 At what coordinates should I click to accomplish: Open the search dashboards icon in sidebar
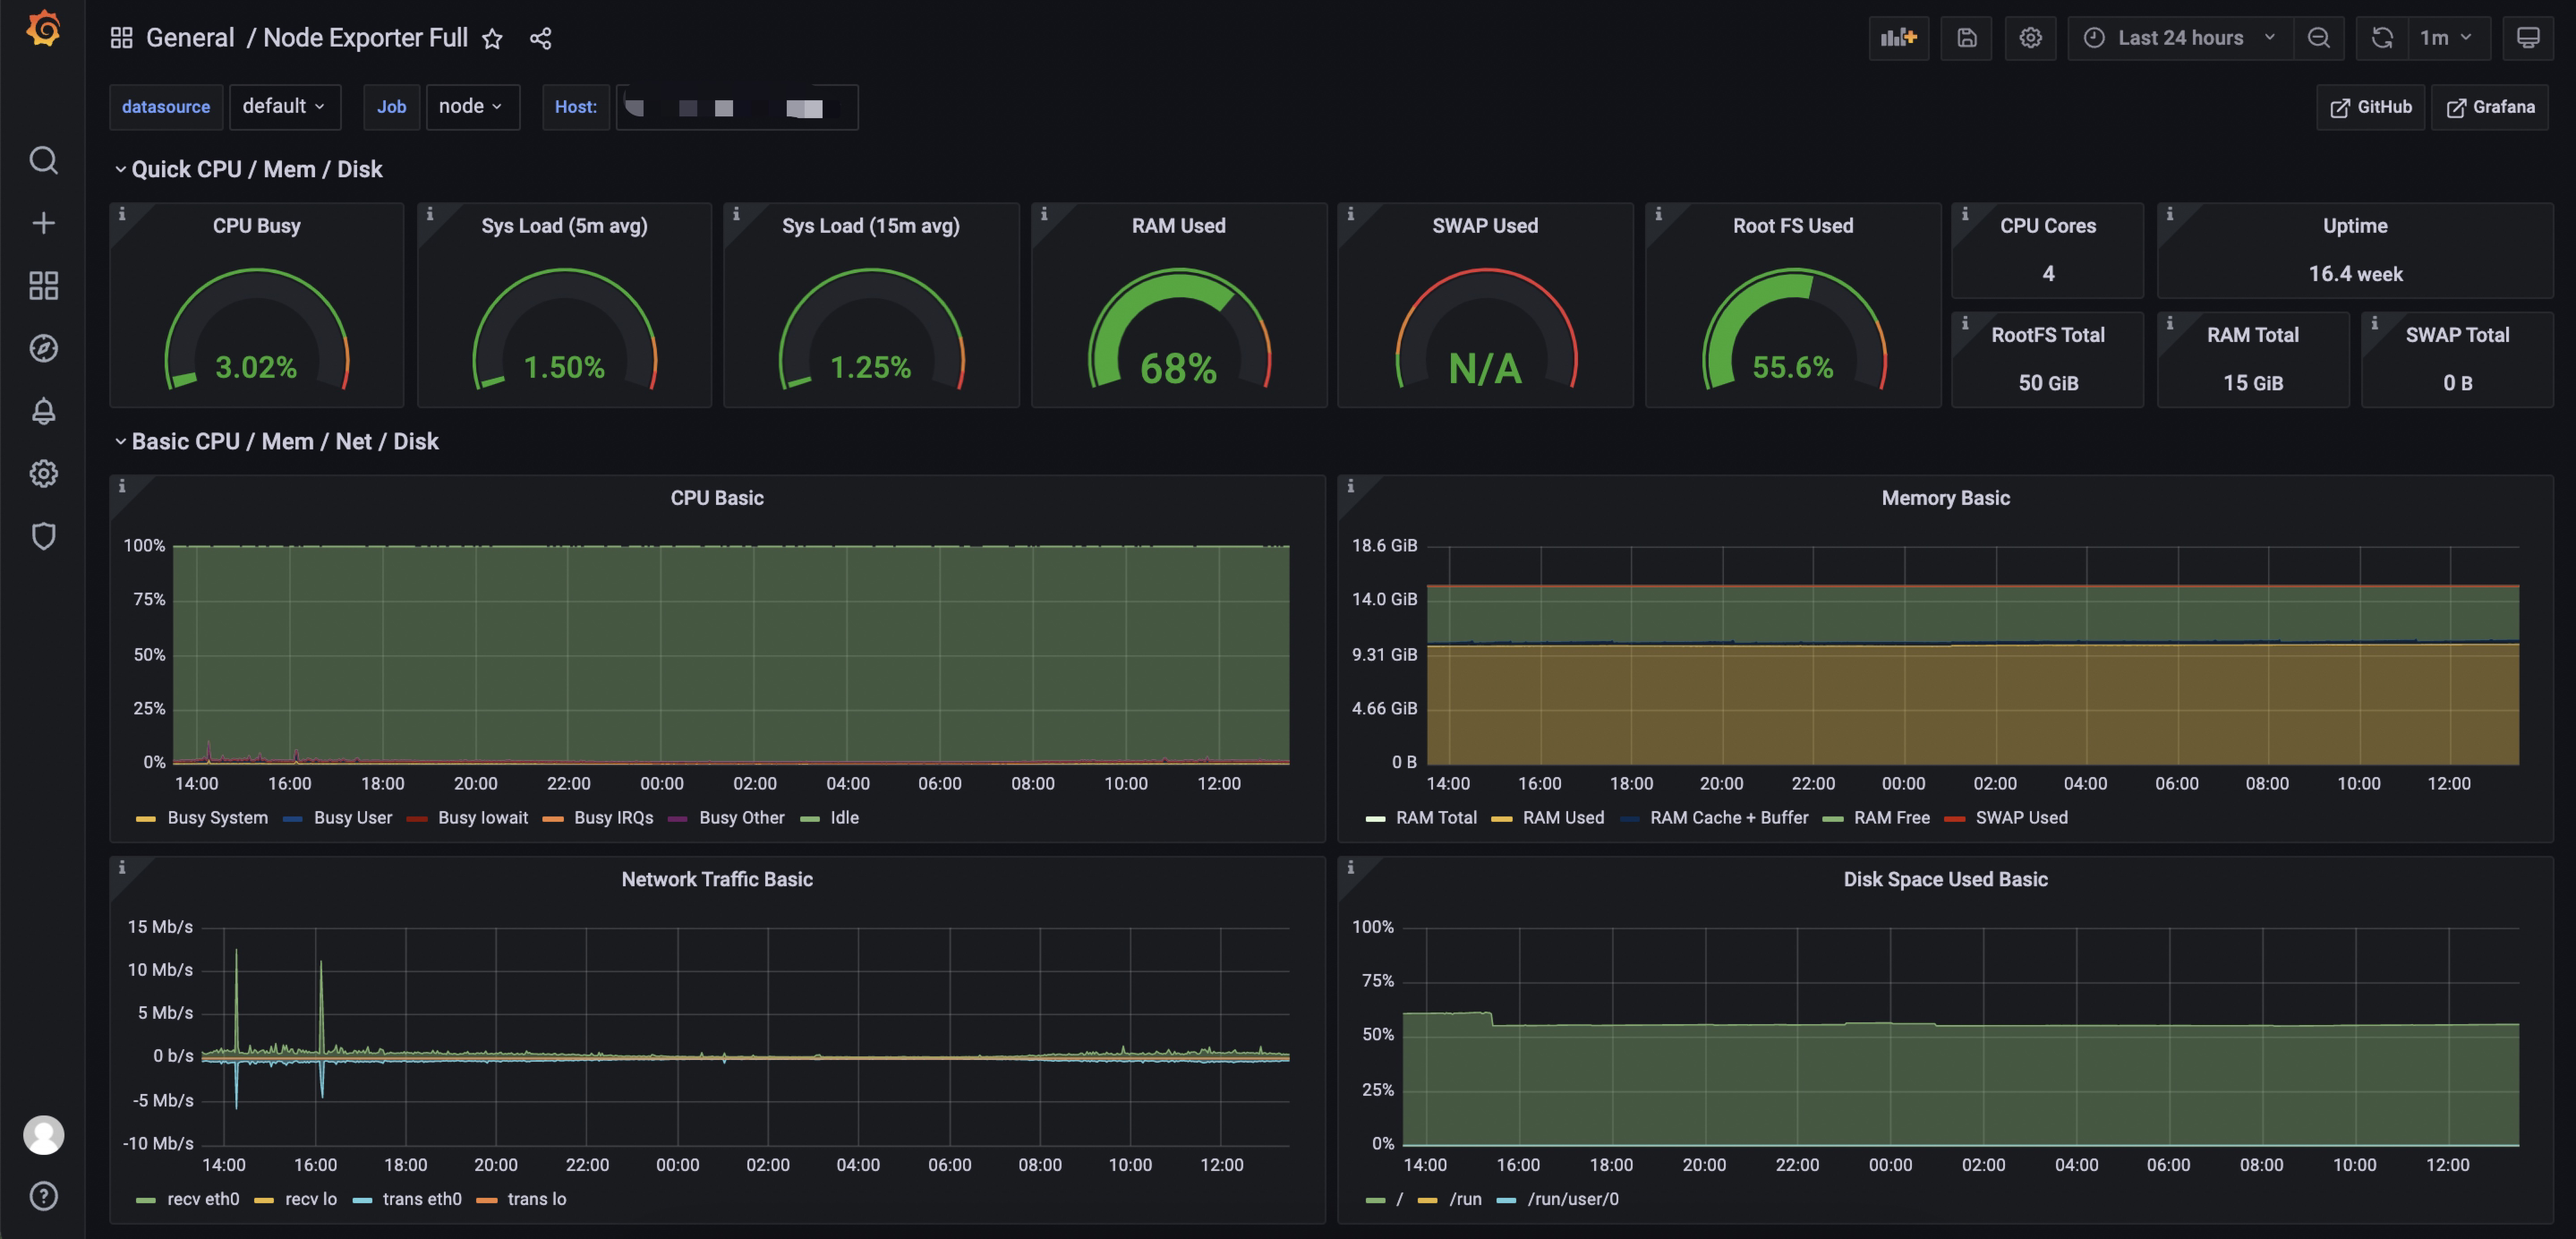tap(43, 160)
